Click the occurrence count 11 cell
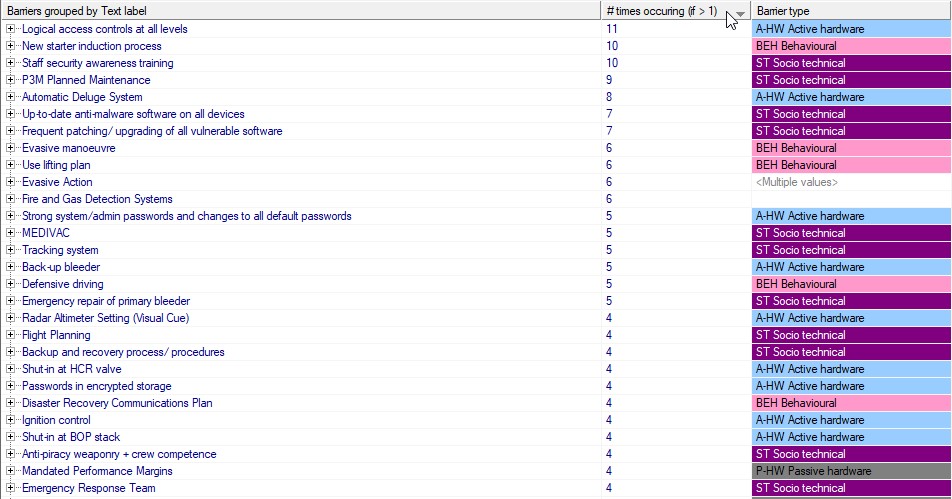The height and width of the screenshot is (499, 952). (612, 29)
